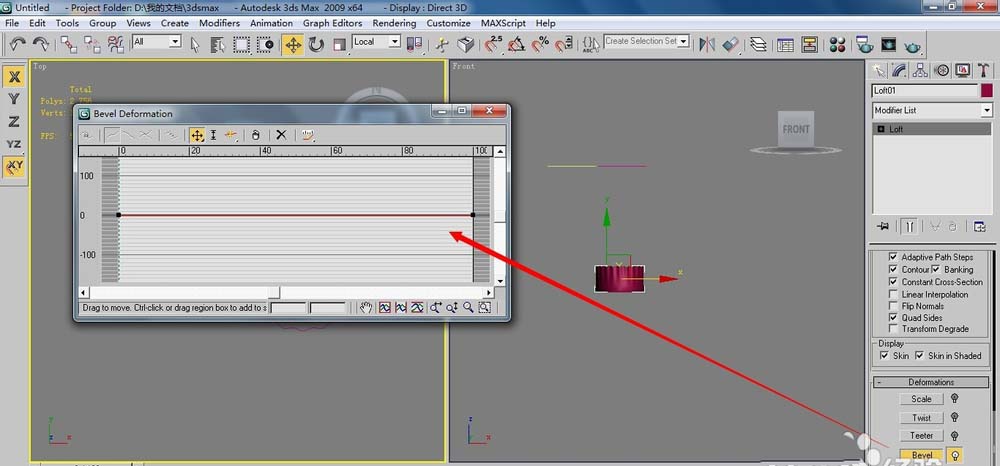Open Create Selection Set dropdown
1000x466 pixels.
click(x=684, y=41)
